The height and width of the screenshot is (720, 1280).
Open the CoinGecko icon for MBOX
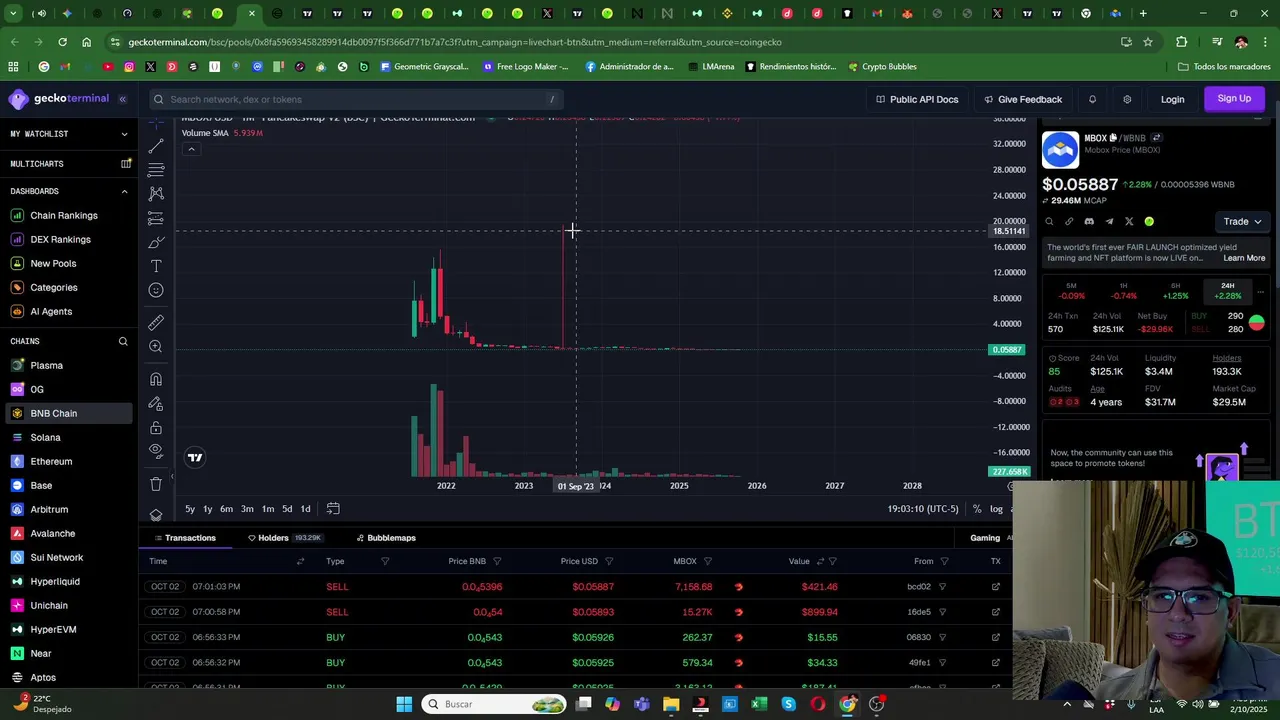click(x=1149, y=222)
